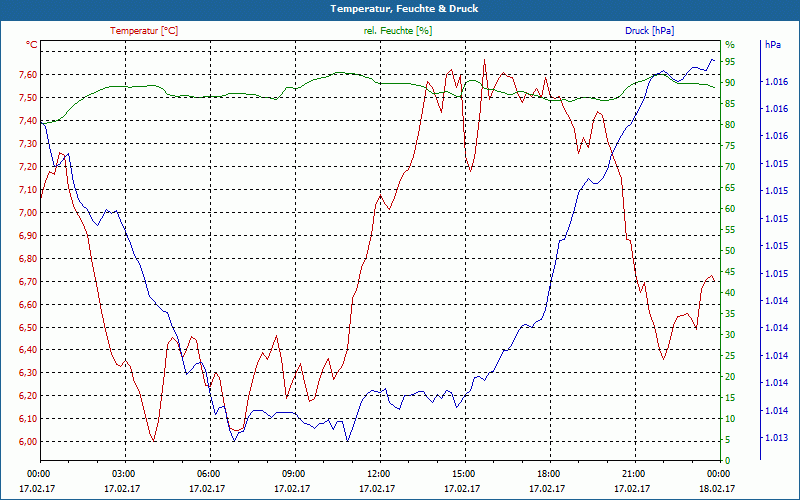Click the '10' humidity axis value
The width and height of the screenshot is (800, 500).
click(730, 419)
